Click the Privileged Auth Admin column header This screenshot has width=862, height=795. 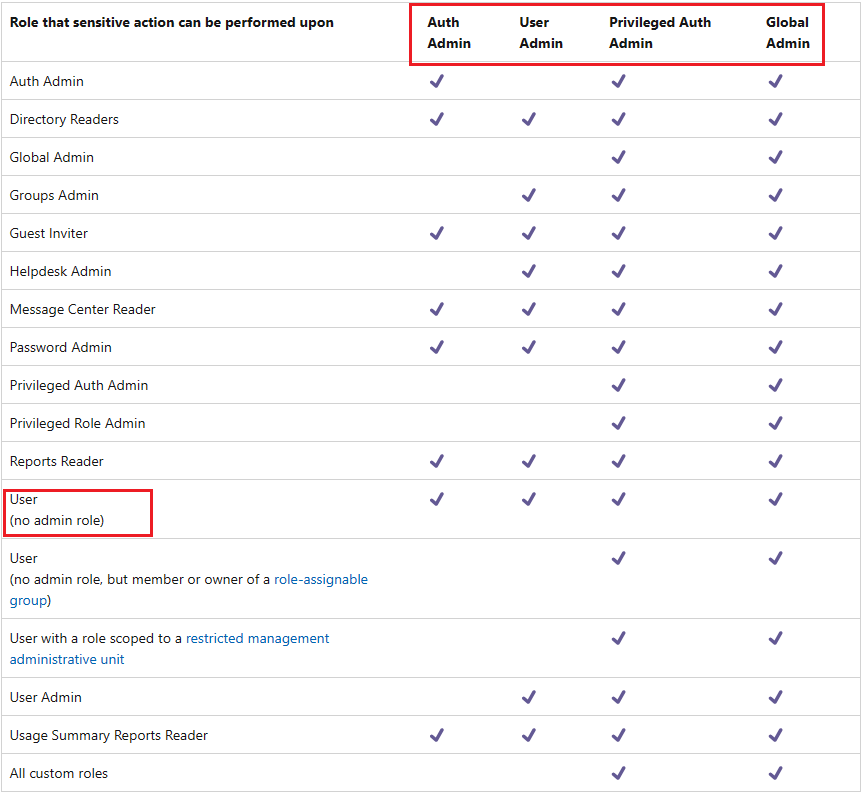(x=660, y=33)
